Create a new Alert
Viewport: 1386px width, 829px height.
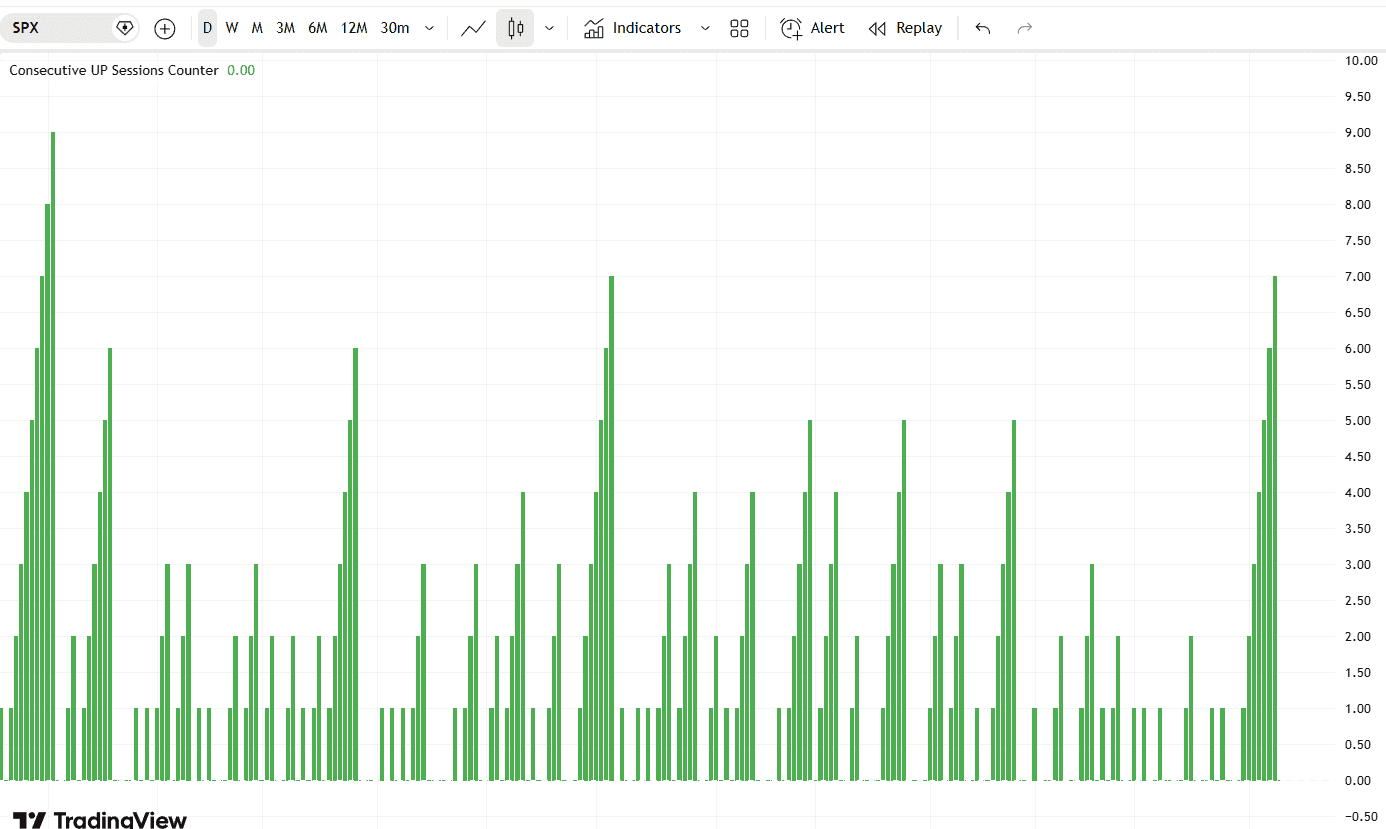(812, 28)
